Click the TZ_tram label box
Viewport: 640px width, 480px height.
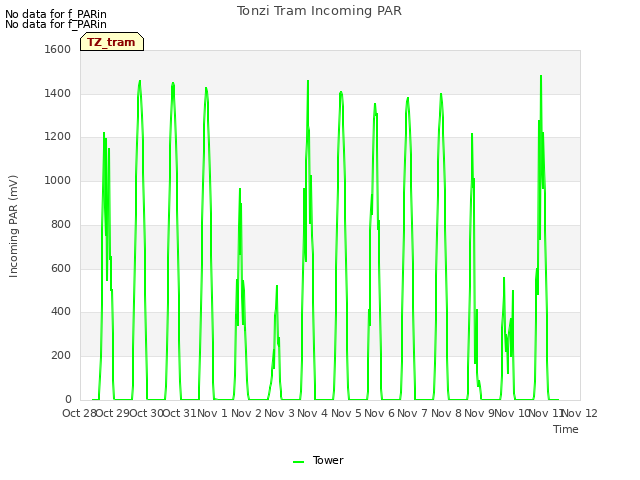[x=112, y=42]
